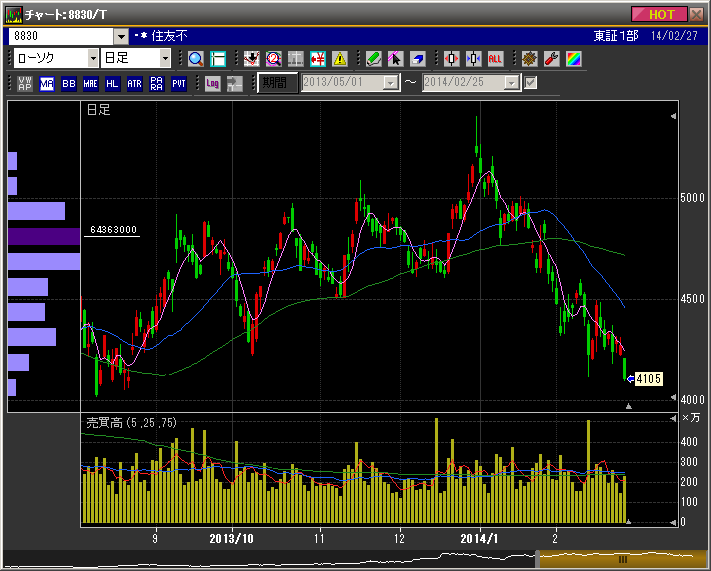Click the 4105 current price label
The height and width of the screenshot is (571, 711).
pos(648,378)
